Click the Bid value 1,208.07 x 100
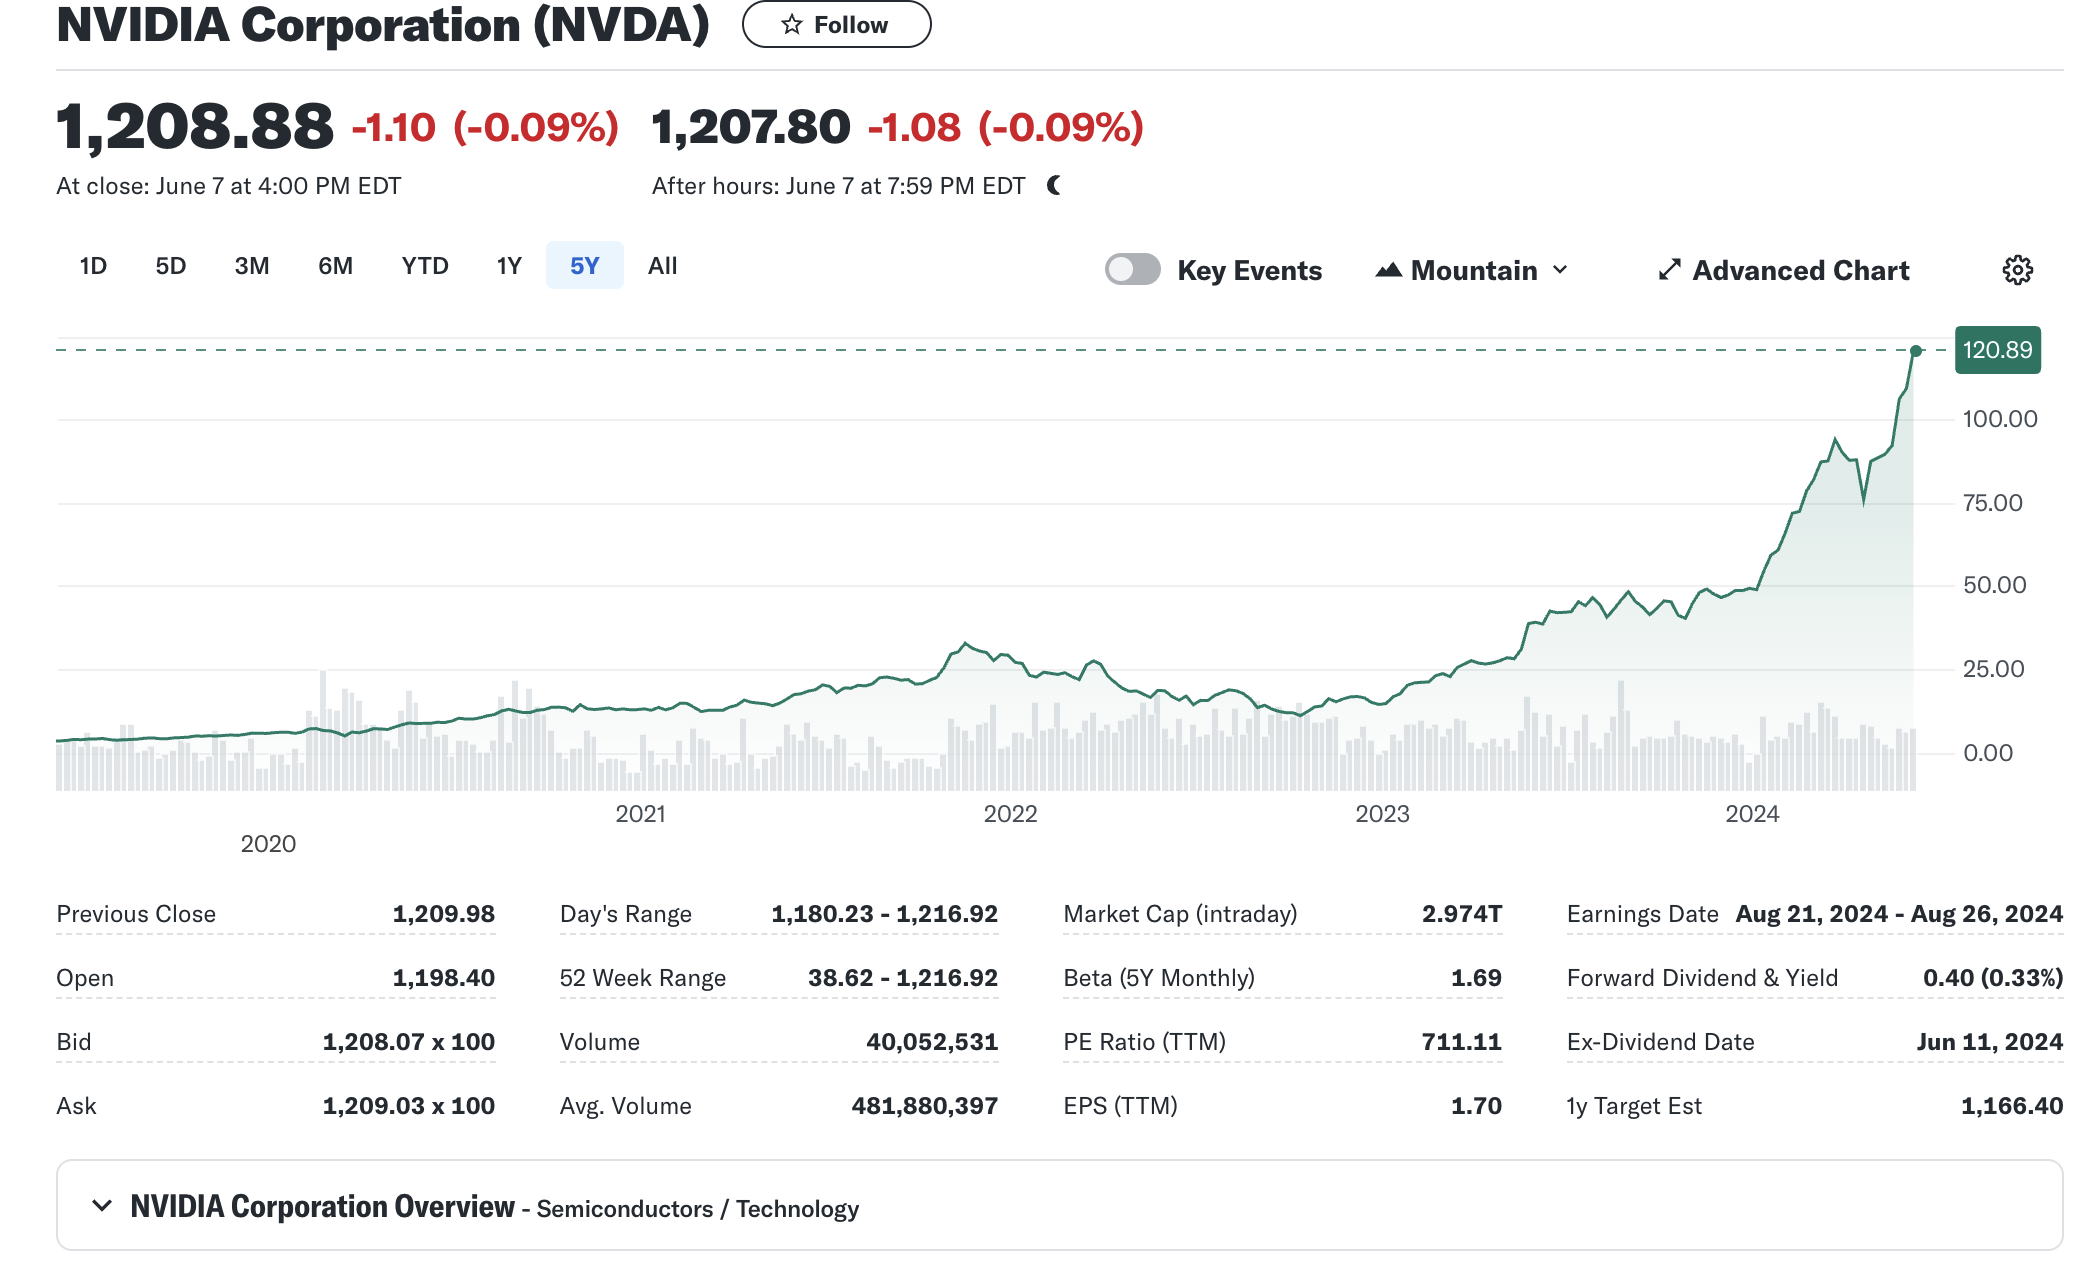Viewport: 2088px width, 1268px height. click(408, 1042)
